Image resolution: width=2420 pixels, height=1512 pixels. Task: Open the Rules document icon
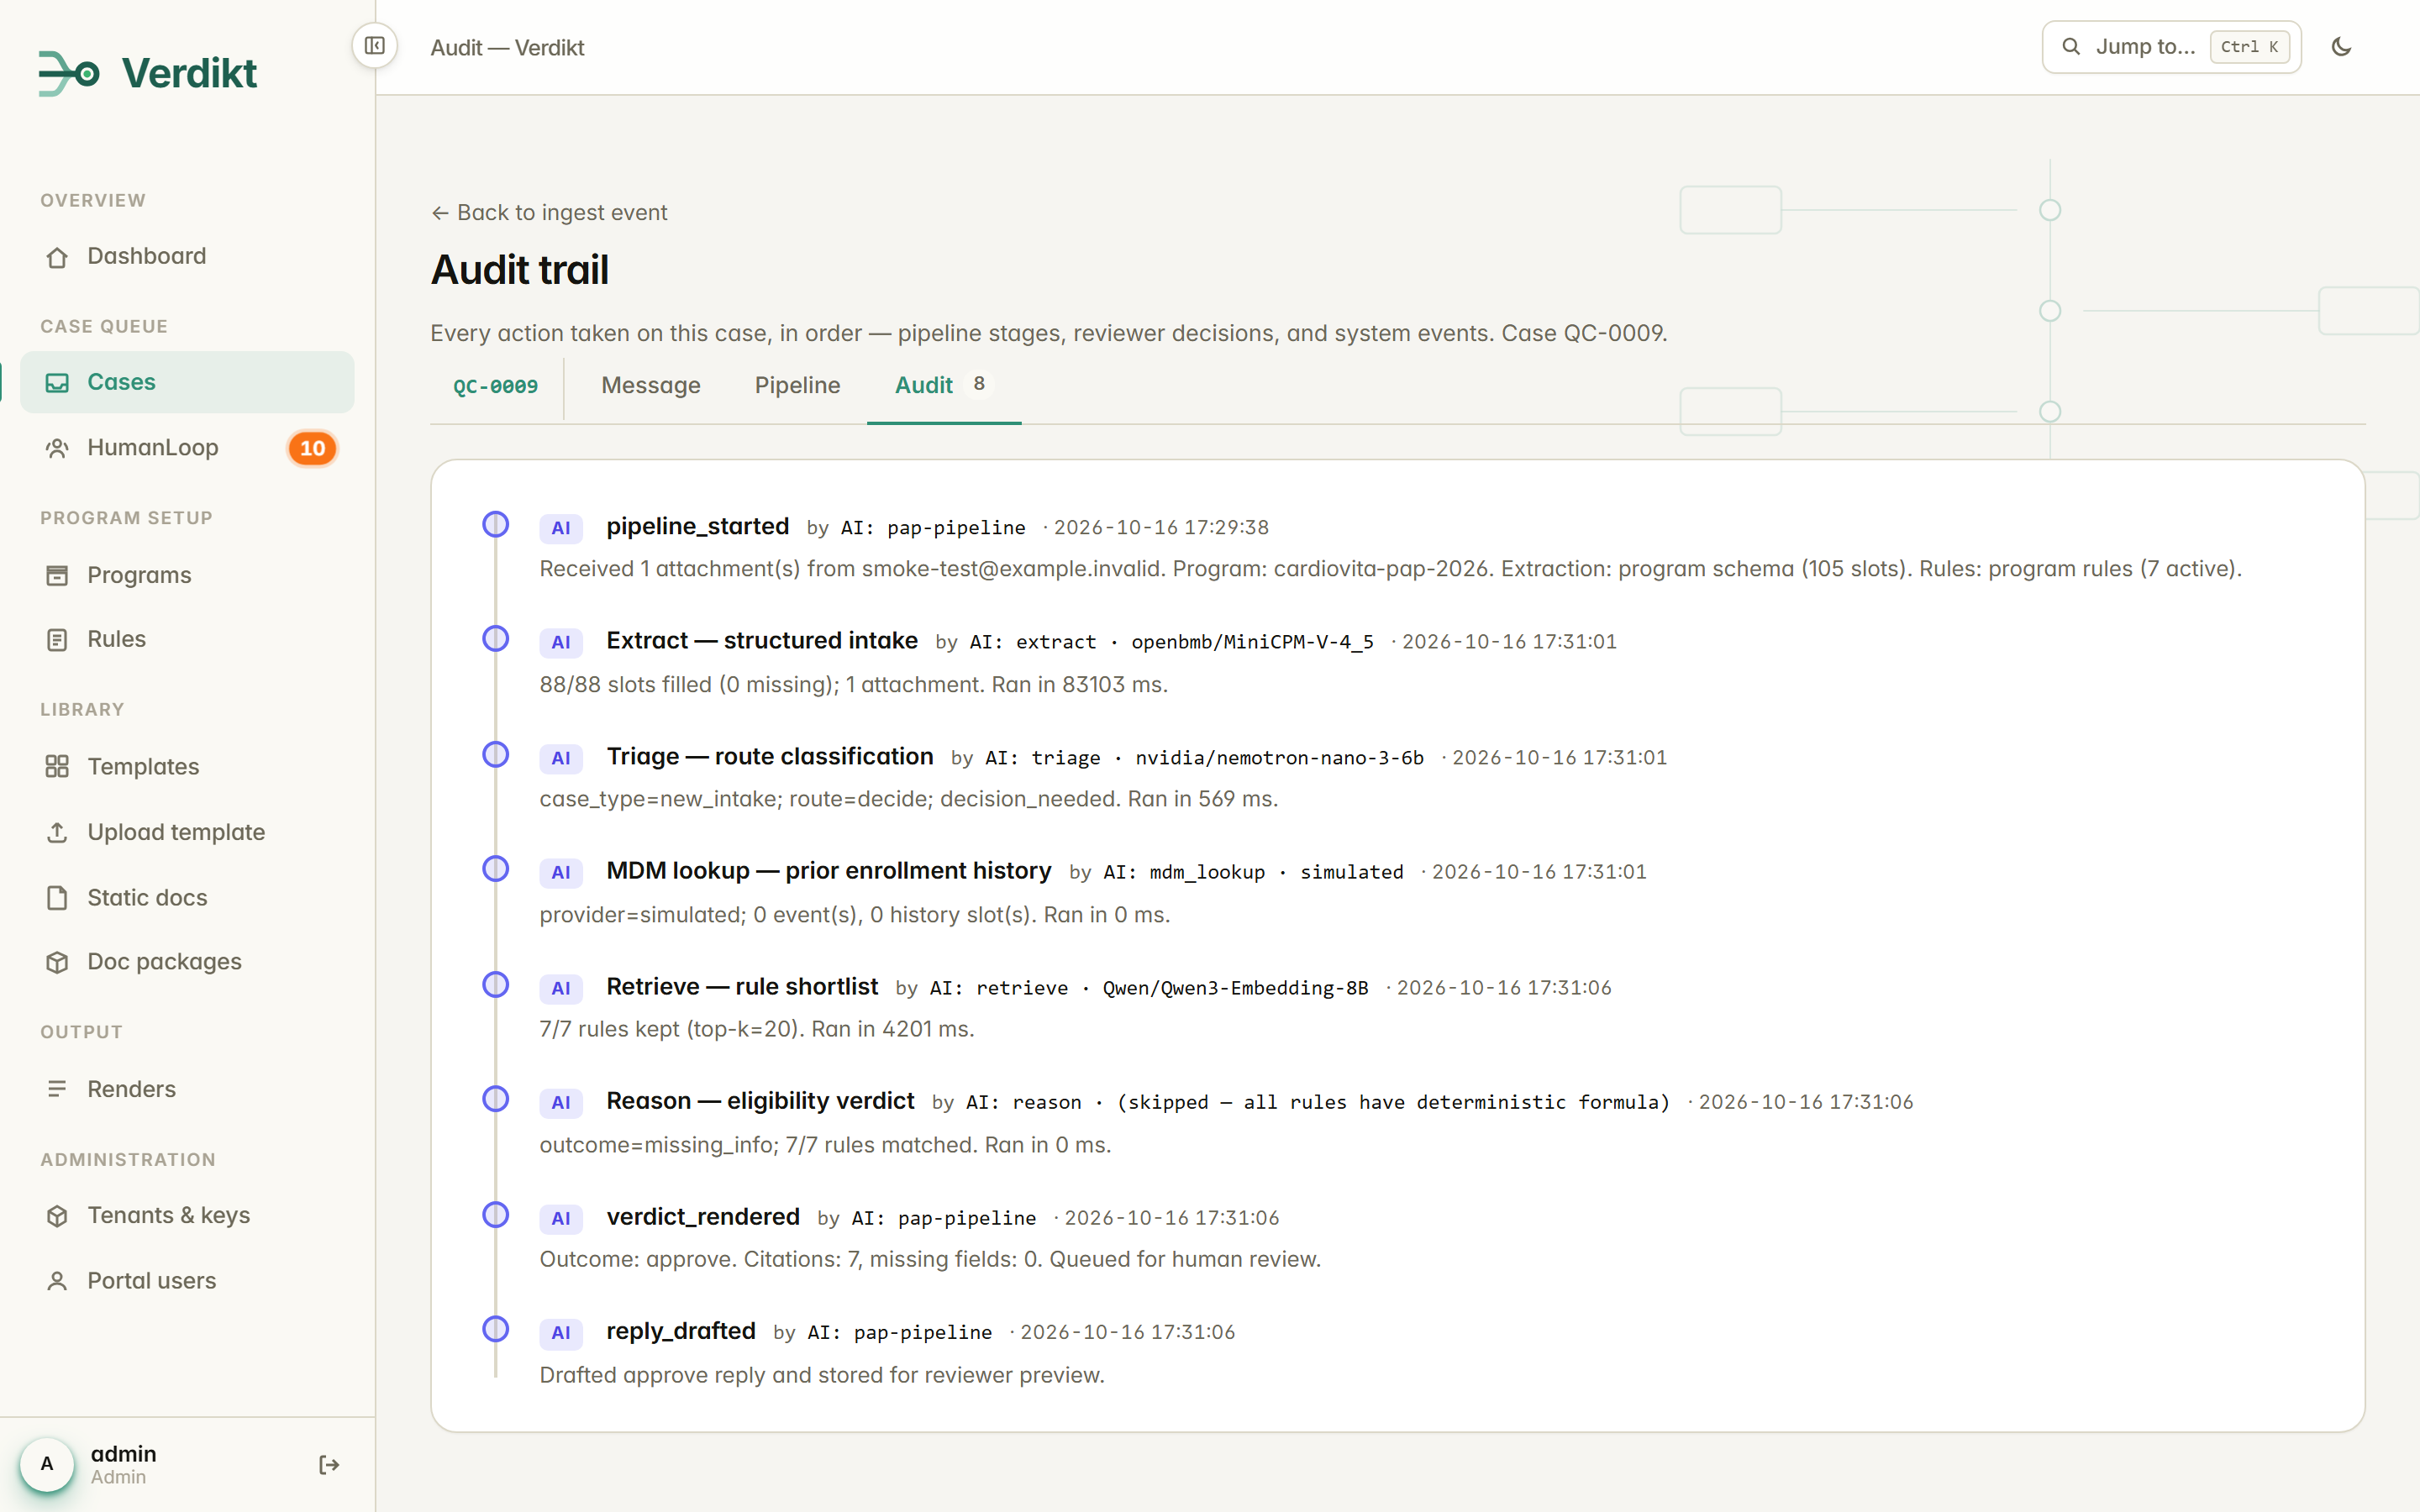tap(57, 639)
